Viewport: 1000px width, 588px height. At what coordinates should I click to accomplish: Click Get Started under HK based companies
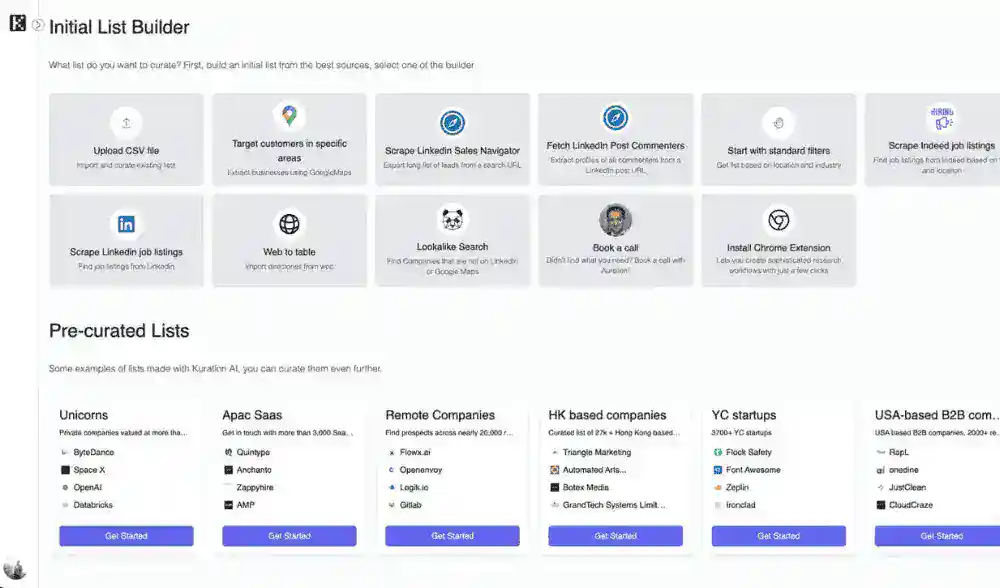[x=615, y=536]
